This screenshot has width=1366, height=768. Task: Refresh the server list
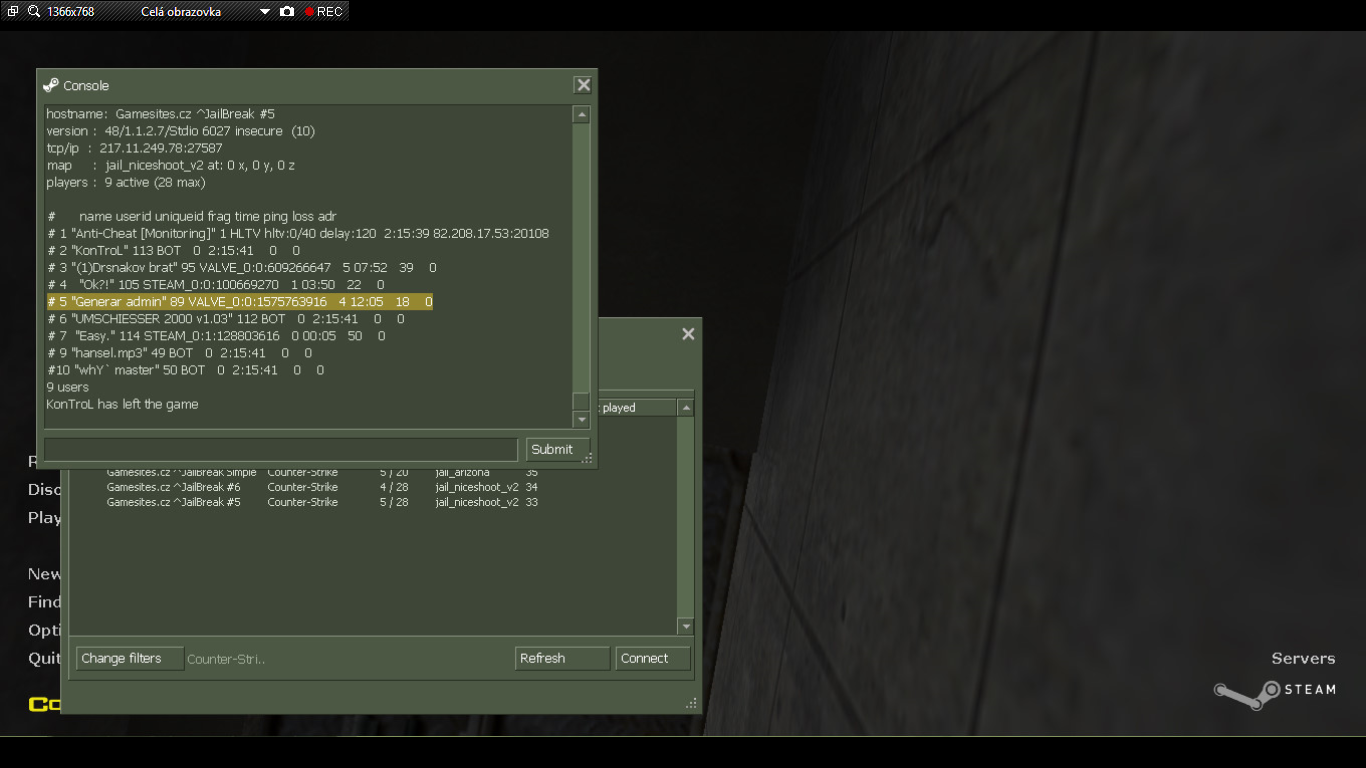(x=562, y=658)
